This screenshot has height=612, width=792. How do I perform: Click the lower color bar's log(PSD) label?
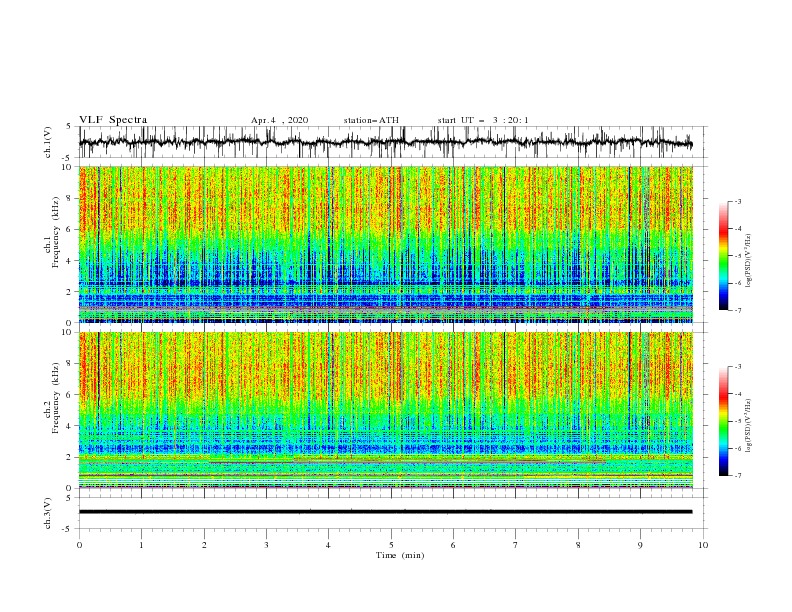[x=749, y=425]
